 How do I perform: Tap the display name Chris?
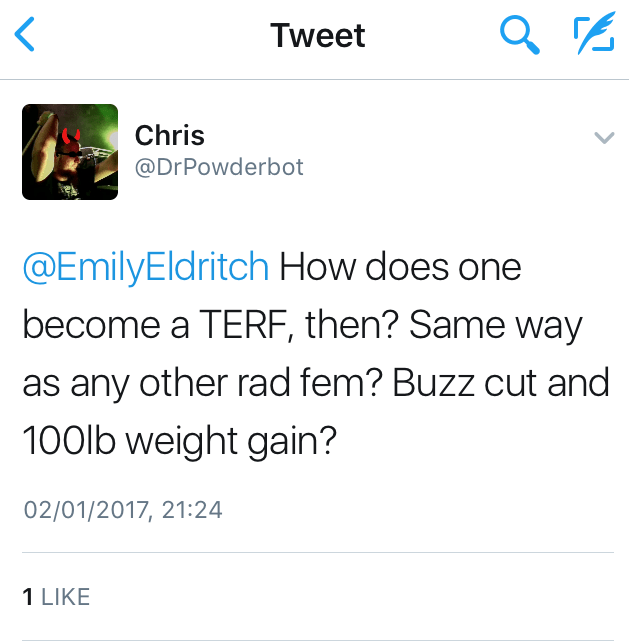coord(170,135)
